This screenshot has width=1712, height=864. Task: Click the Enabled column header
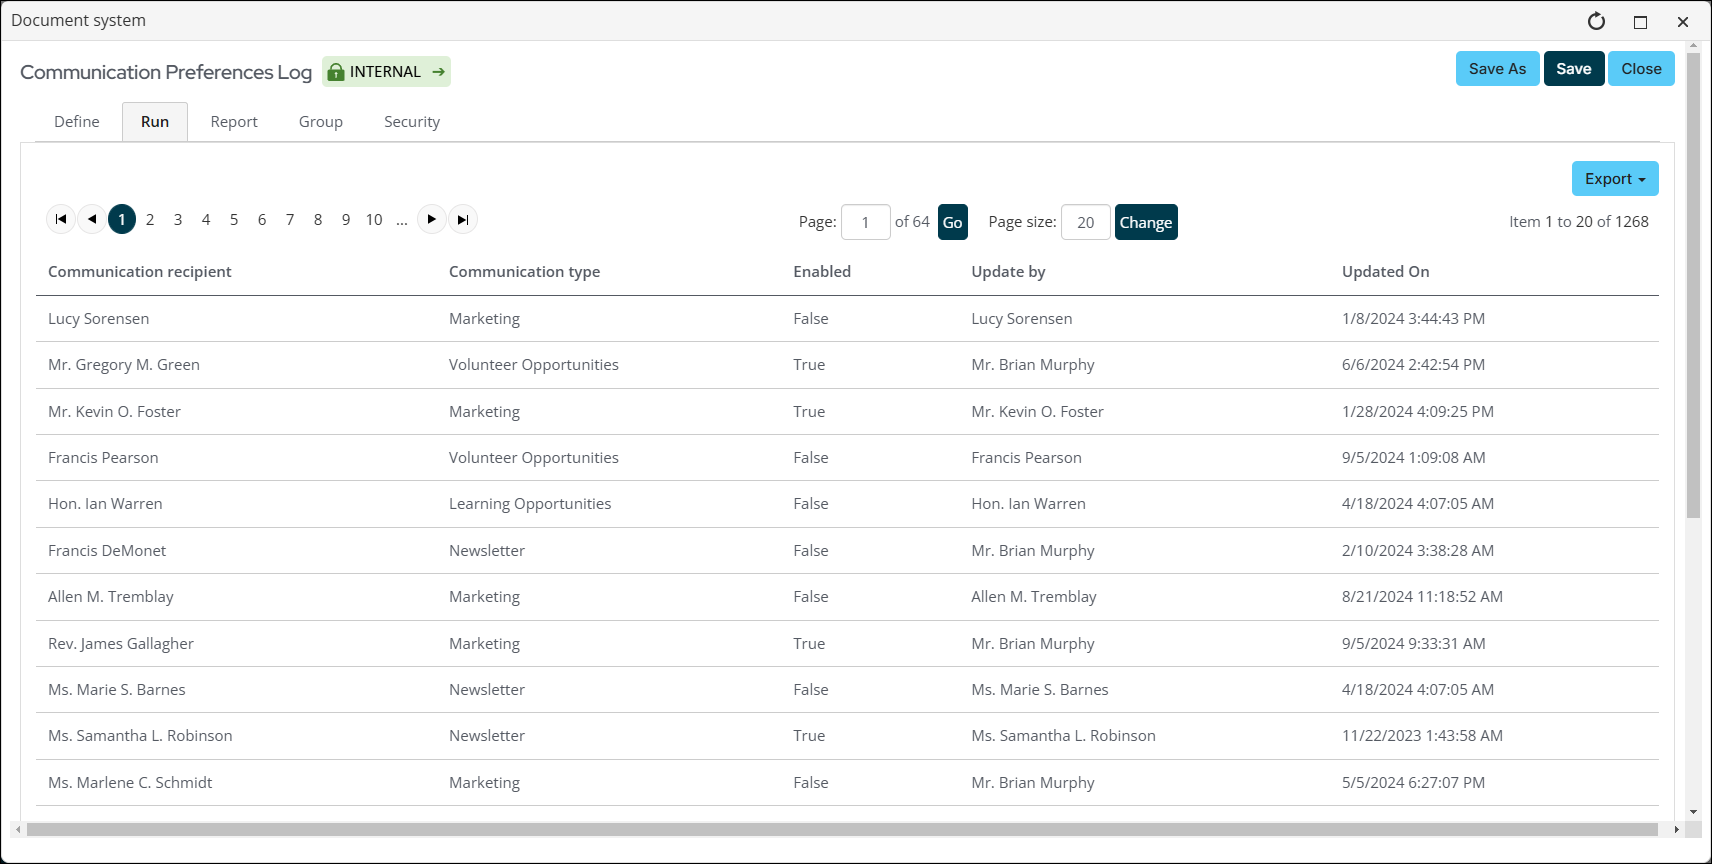coord(822,272)
